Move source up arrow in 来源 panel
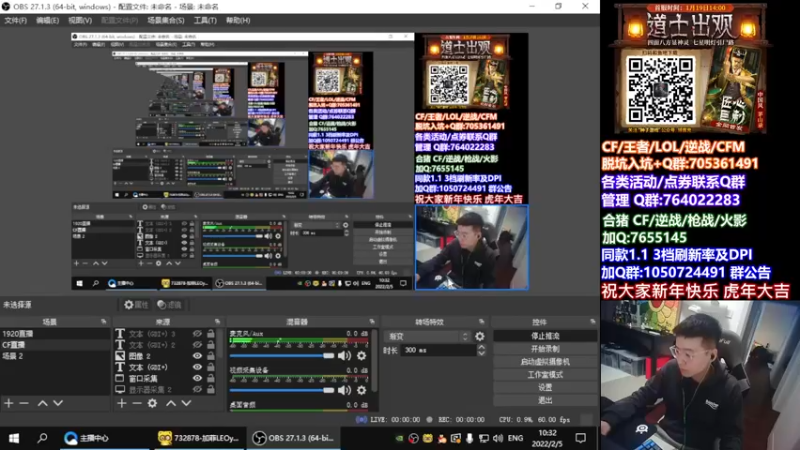Screen dimensions: 800x450 [171, 403]
